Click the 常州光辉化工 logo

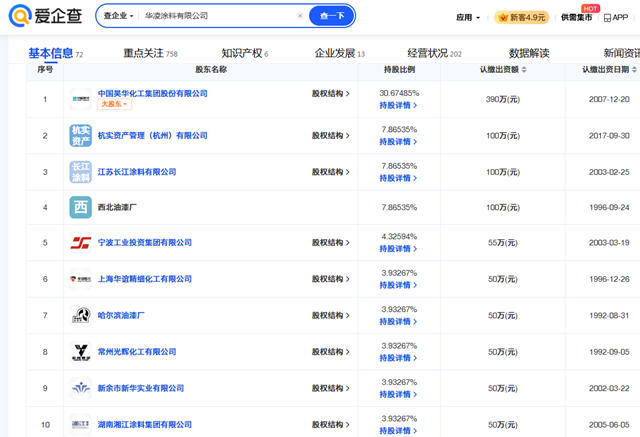[x=80, y=352]
